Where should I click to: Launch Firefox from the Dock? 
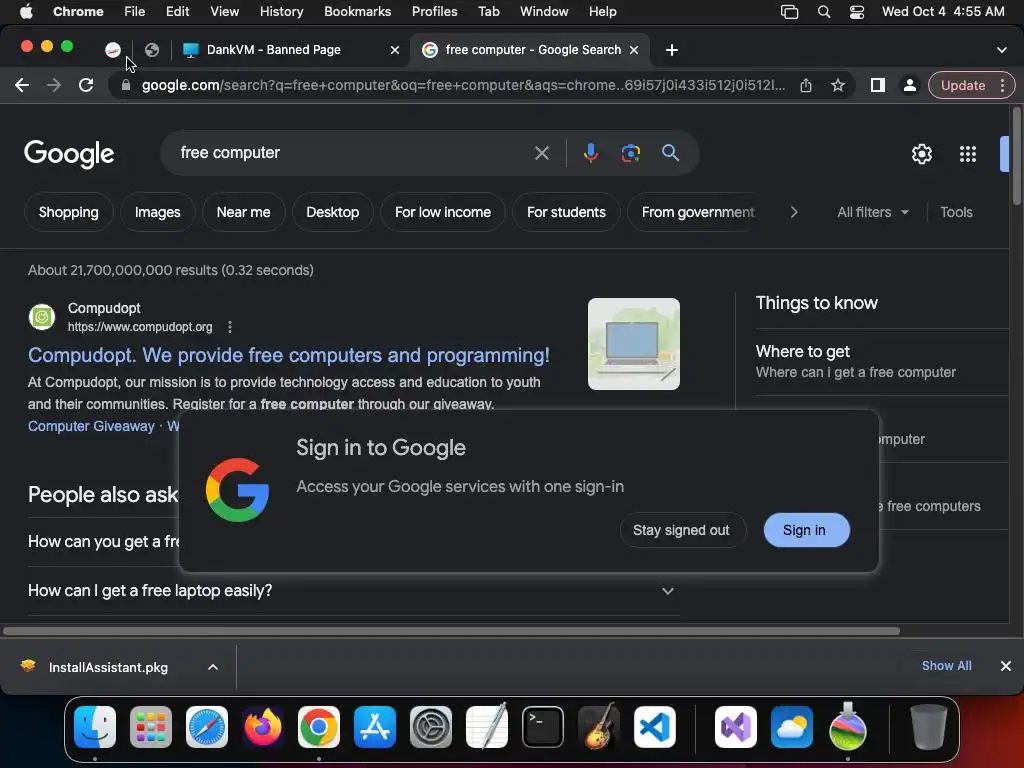pyautogui.click(x=263, y=727)
